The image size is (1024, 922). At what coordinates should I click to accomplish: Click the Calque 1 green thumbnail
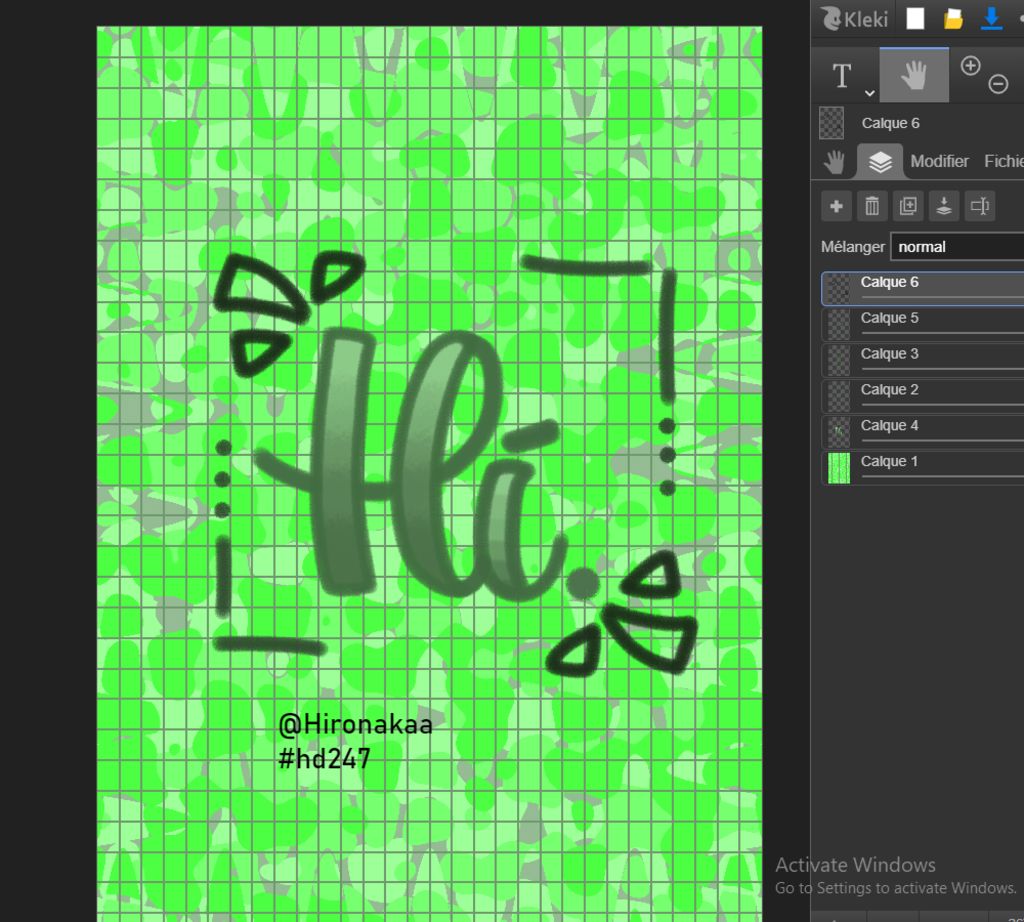click(839, 468)
